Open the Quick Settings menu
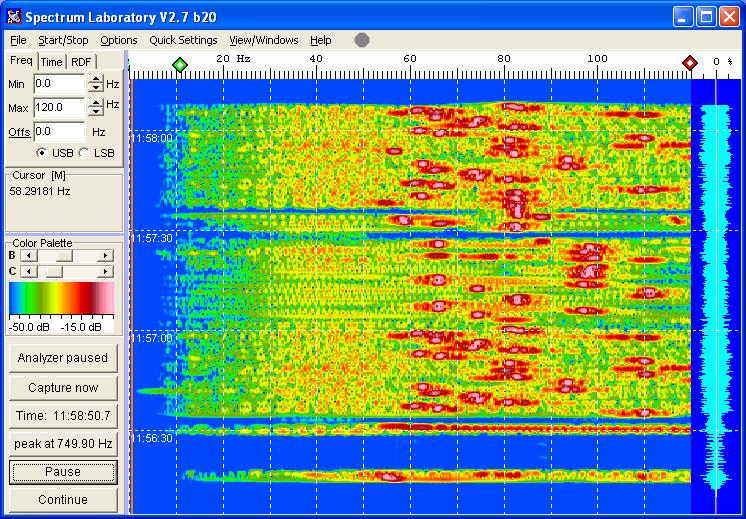This screenshot has width=746, height=519. tap(183, 40)
